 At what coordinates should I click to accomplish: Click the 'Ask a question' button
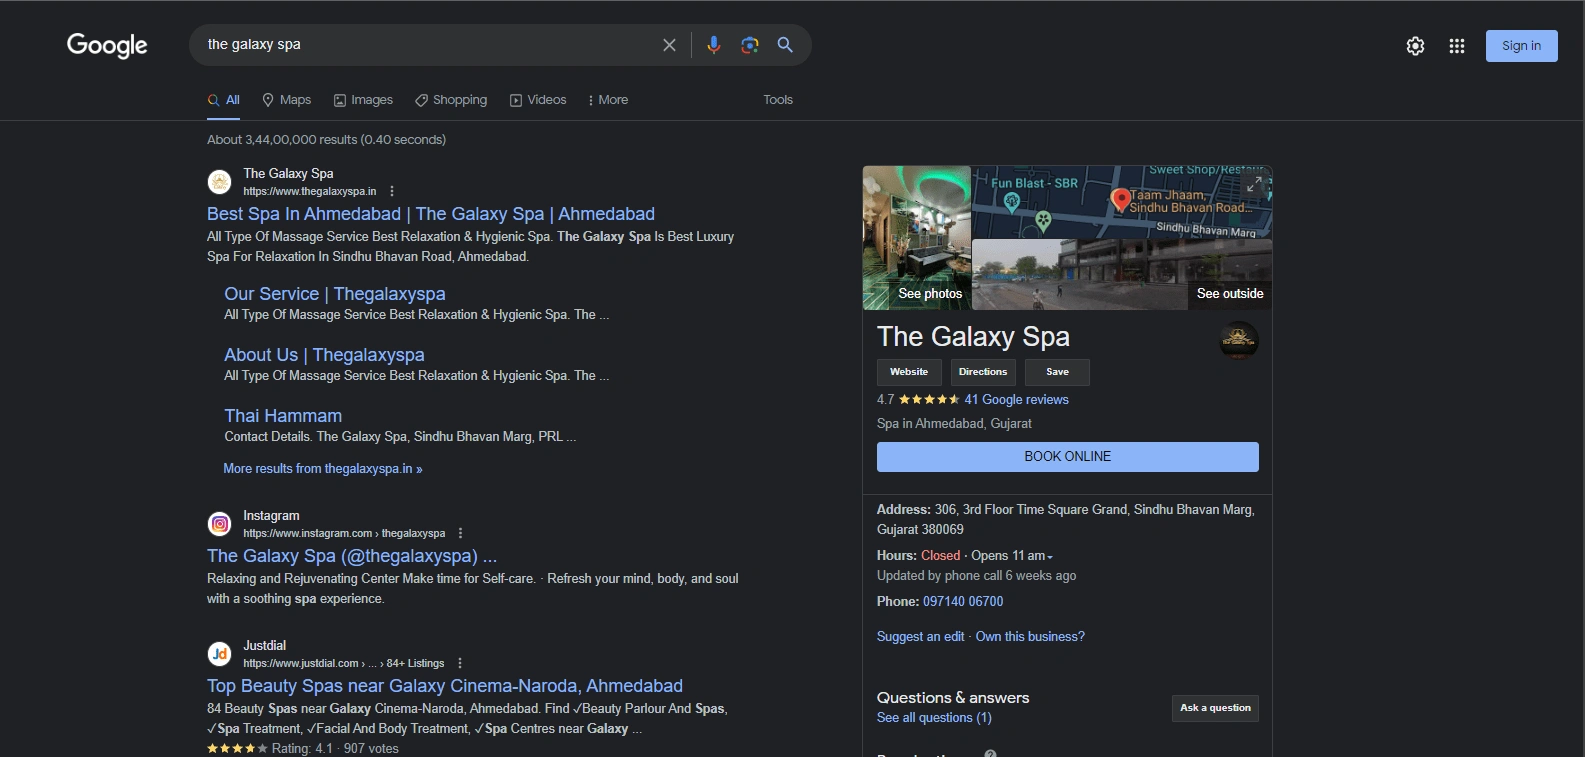[x=1215, y=708]
